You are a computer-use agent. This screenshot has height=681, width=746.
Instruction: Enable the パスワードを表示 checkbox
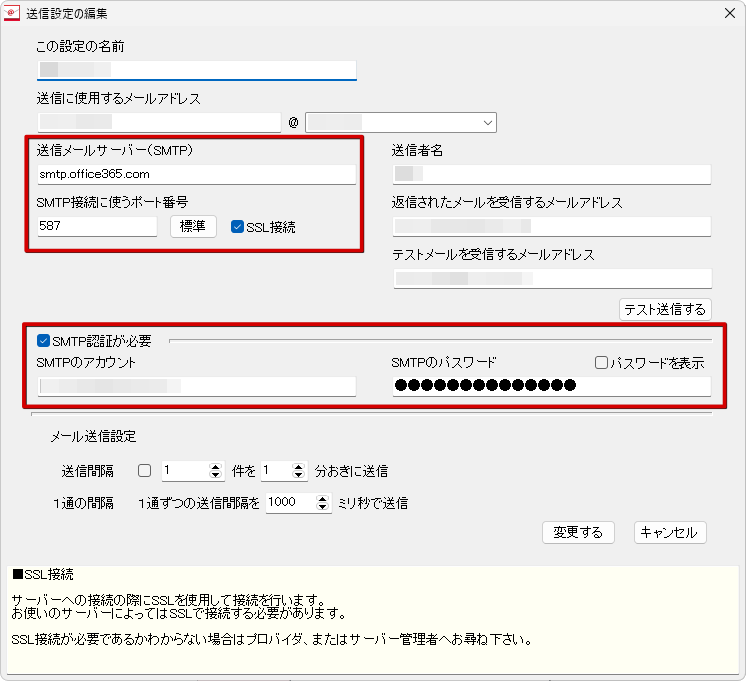coord(601,363)
